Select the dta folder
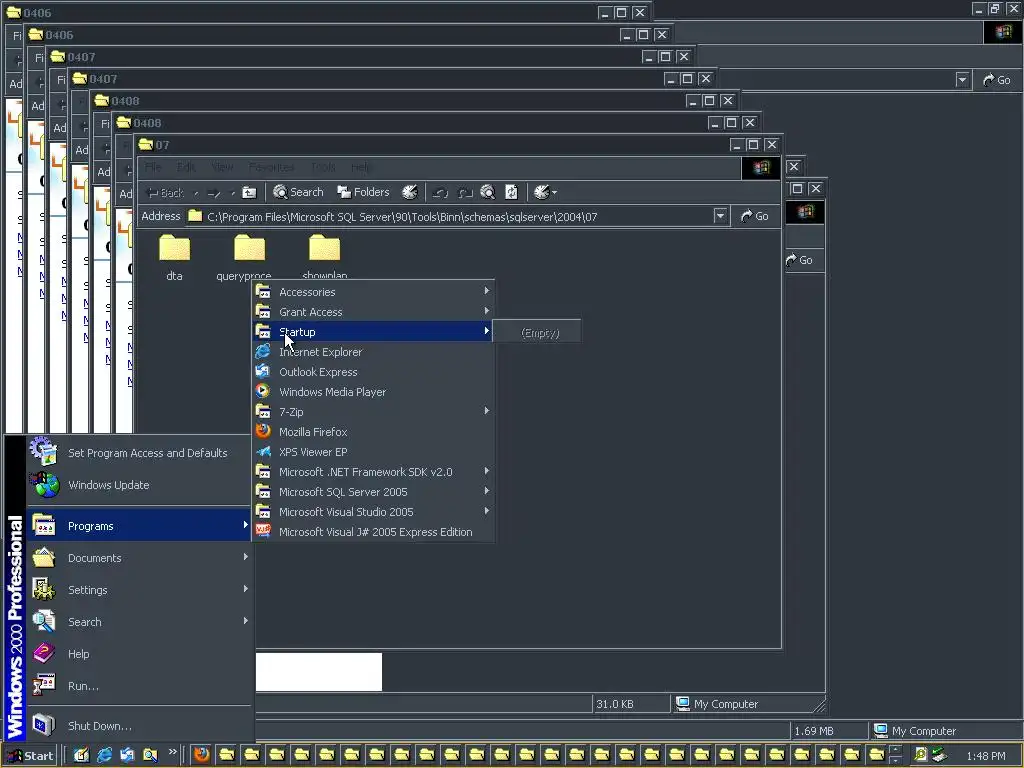Viewport: 1024px width, 768px height. pos(174,257)
